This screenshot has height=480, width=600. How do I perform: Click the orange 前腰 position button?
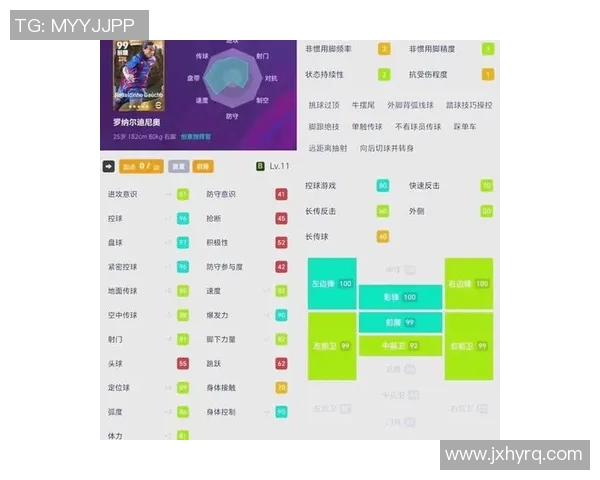point(203,167)
